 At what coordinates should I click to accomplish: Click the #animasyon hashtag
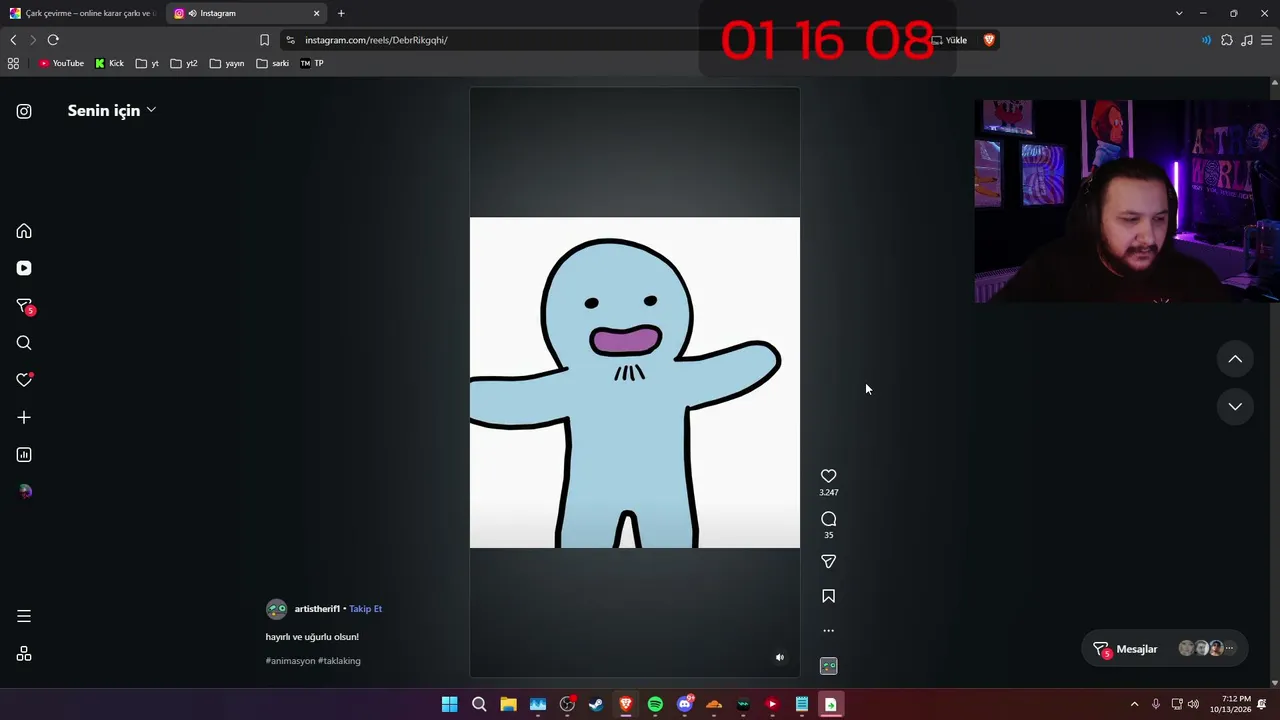pos(290,661)
